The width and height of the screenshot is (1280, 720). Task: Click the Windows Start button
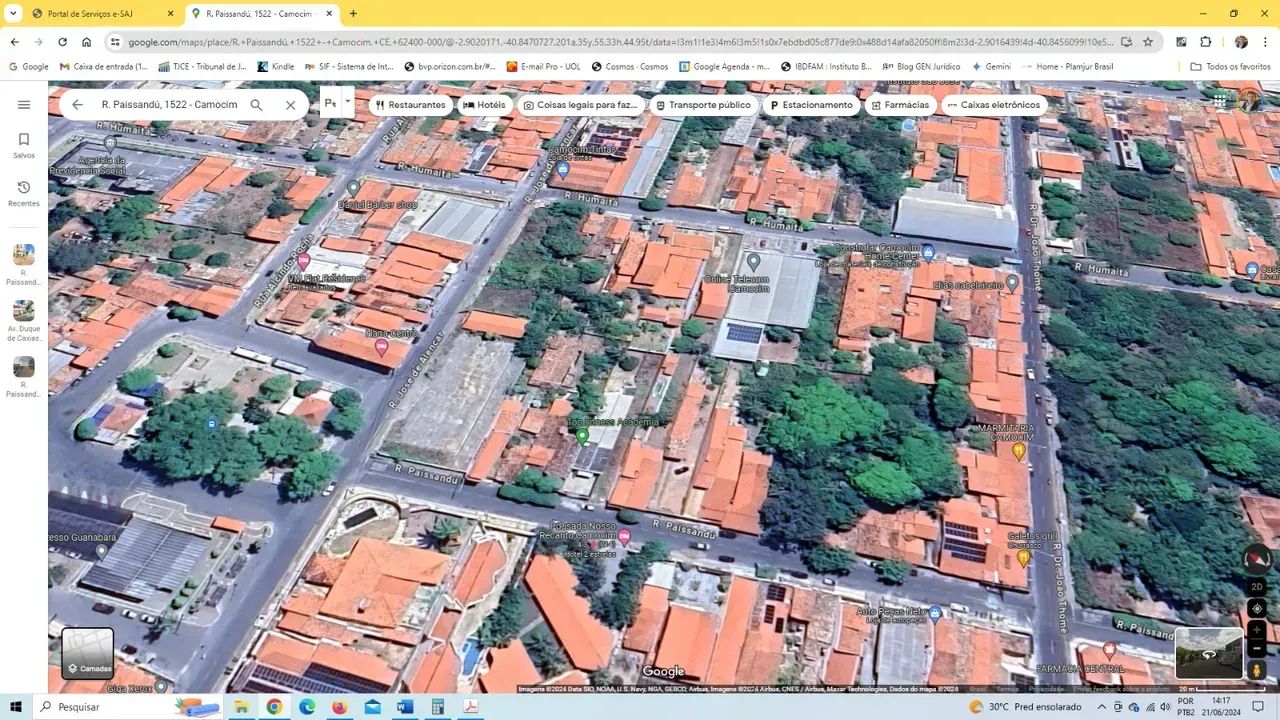coord(16,706)
